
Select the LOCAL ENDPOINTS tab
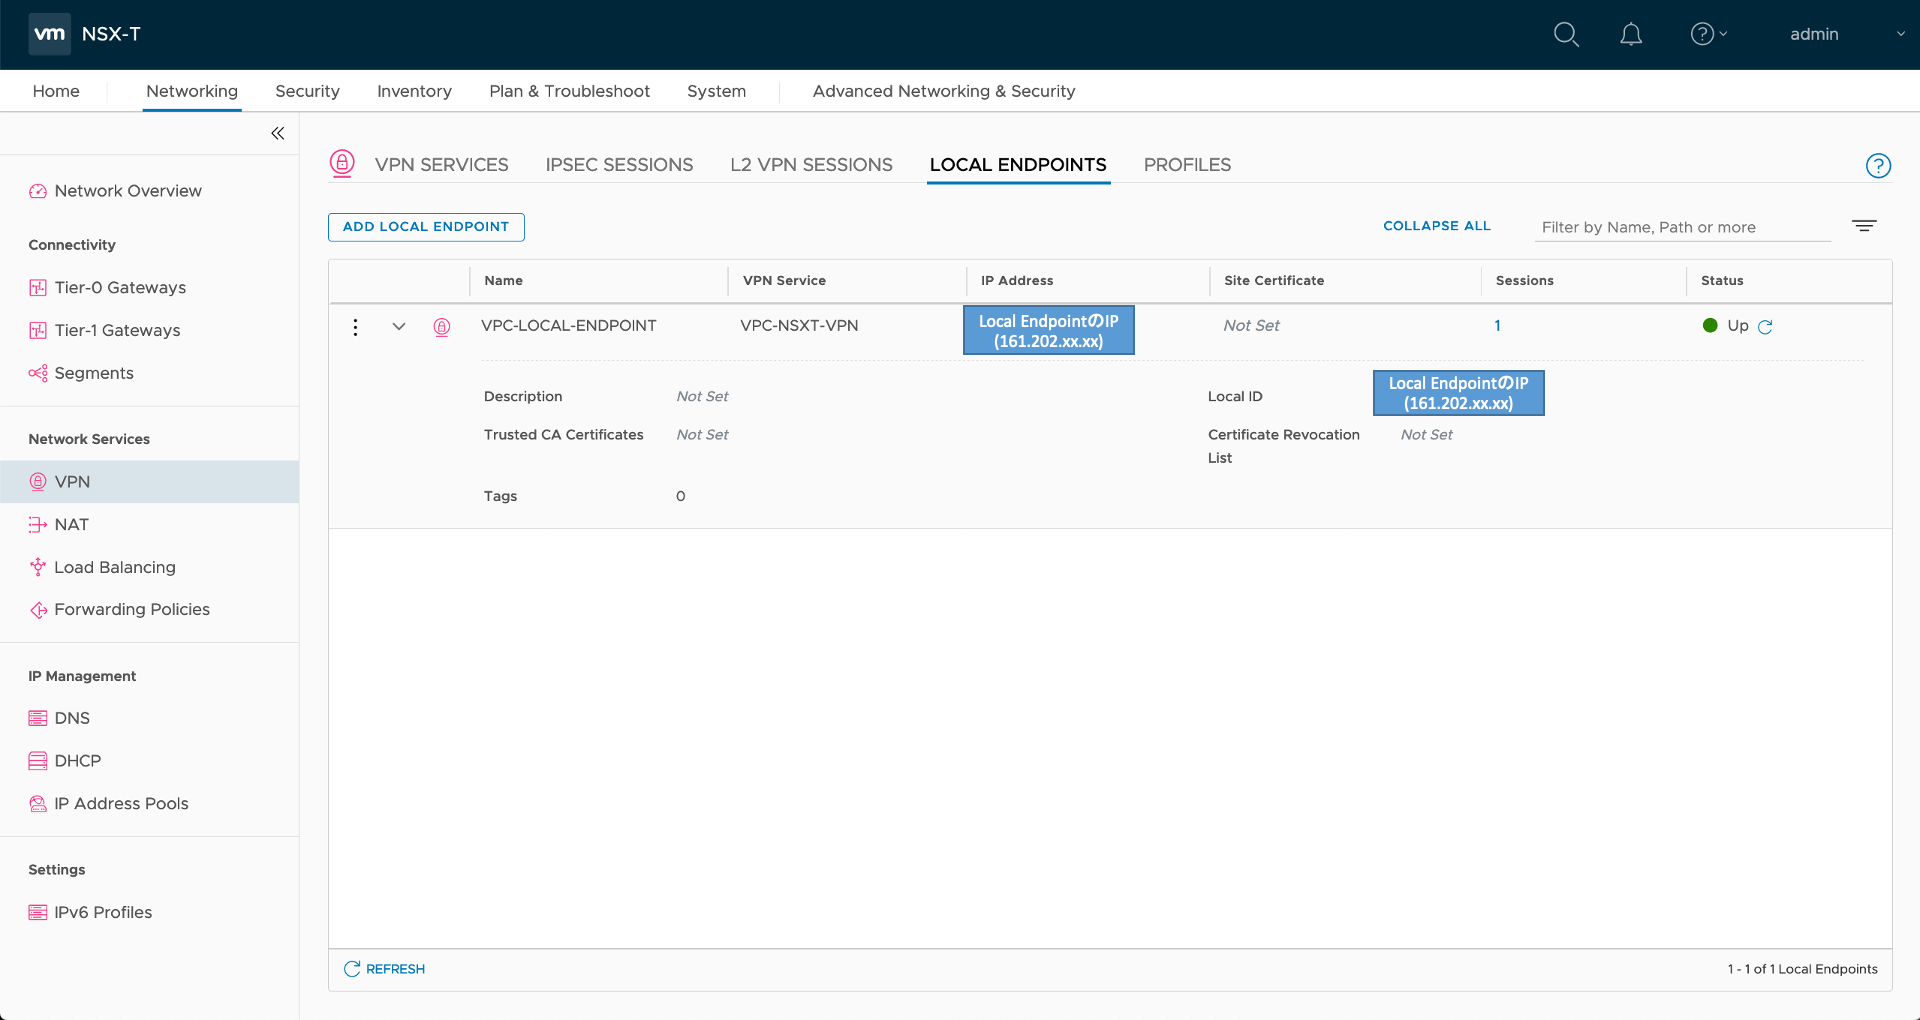(1018, 165)
